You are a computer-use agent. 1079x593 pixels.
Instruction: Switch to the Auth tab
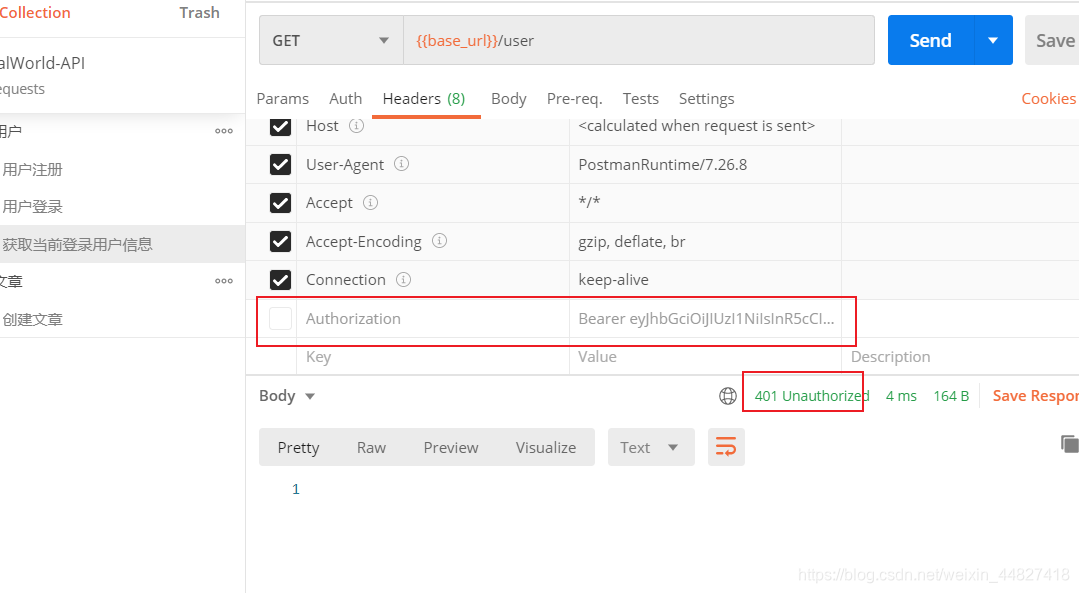tap(345, 99)
